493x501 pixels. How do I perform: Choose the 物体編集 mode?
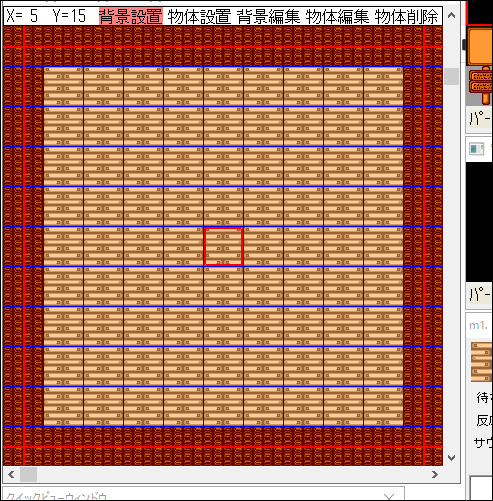coord(337,16)
